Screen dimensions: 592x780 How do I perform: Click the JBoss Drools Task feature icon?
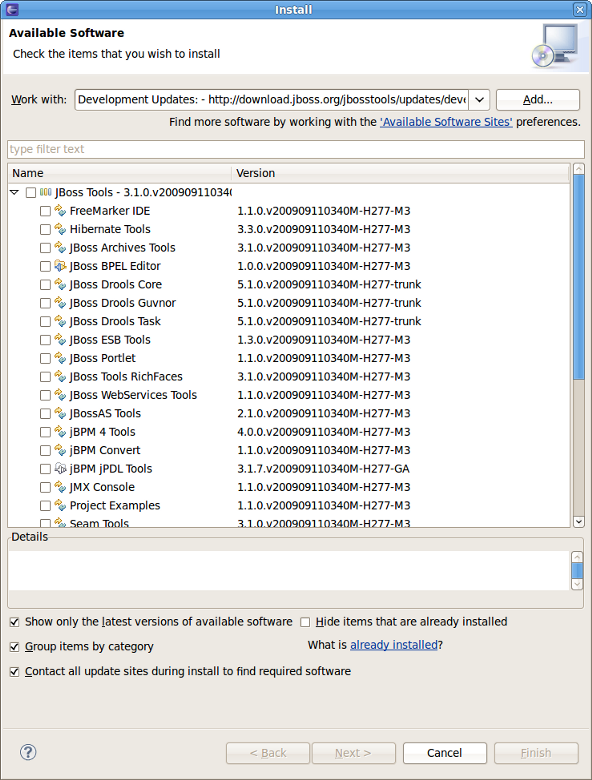[x=60, y=321]
